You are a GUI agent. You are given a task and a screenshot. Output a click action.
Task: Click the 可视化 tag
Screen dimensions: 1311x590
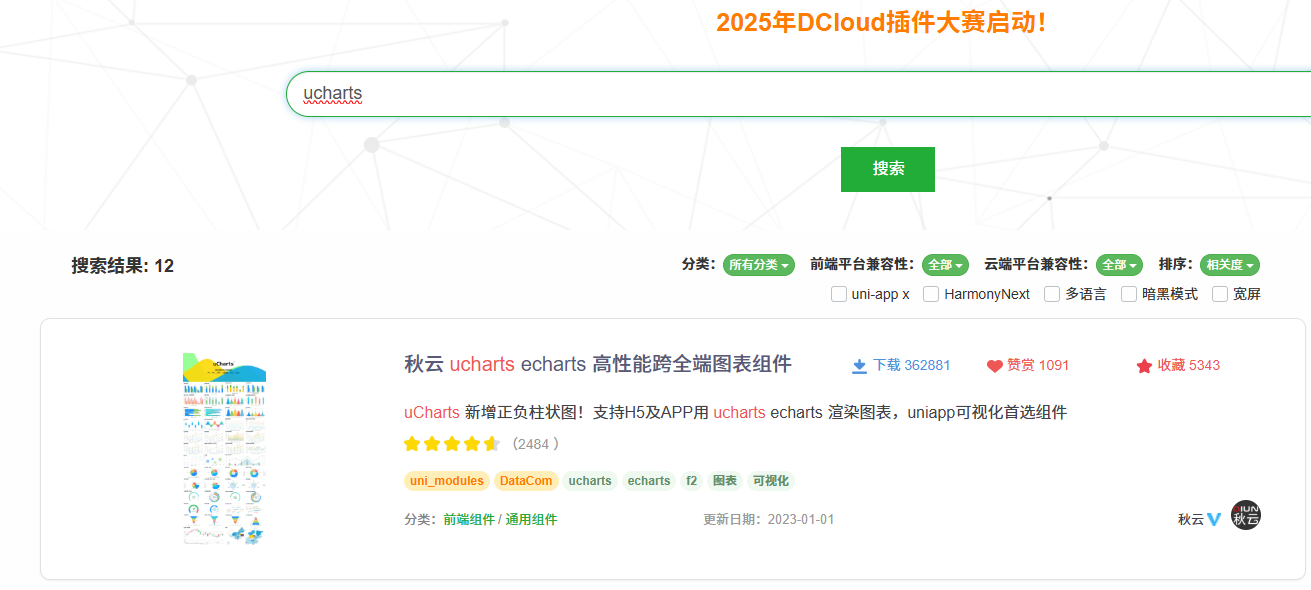(770, 481)
